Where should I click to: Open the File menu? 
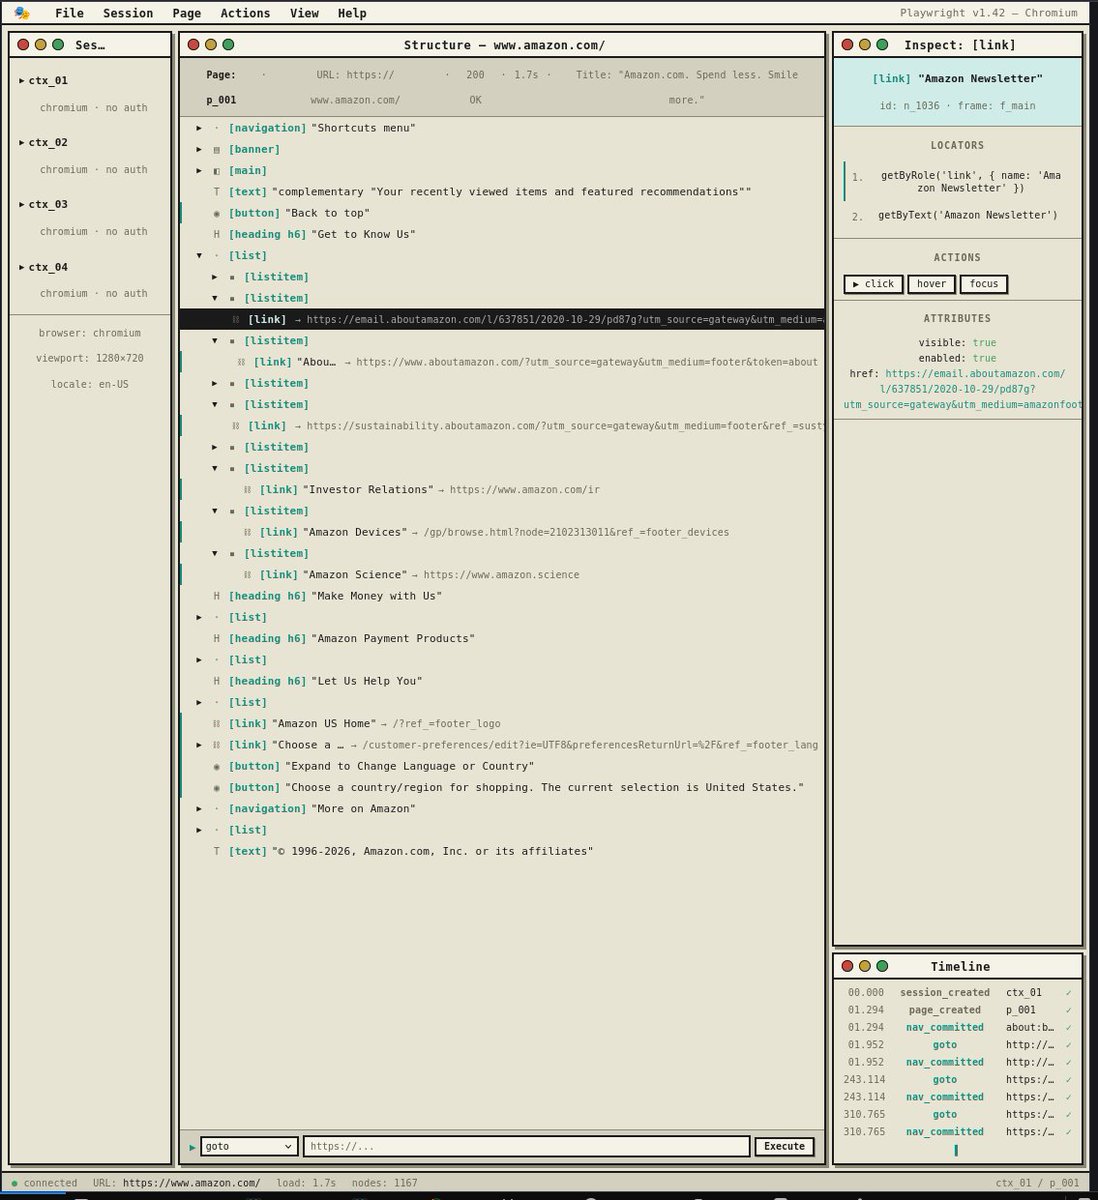click(x=69, y=13)
